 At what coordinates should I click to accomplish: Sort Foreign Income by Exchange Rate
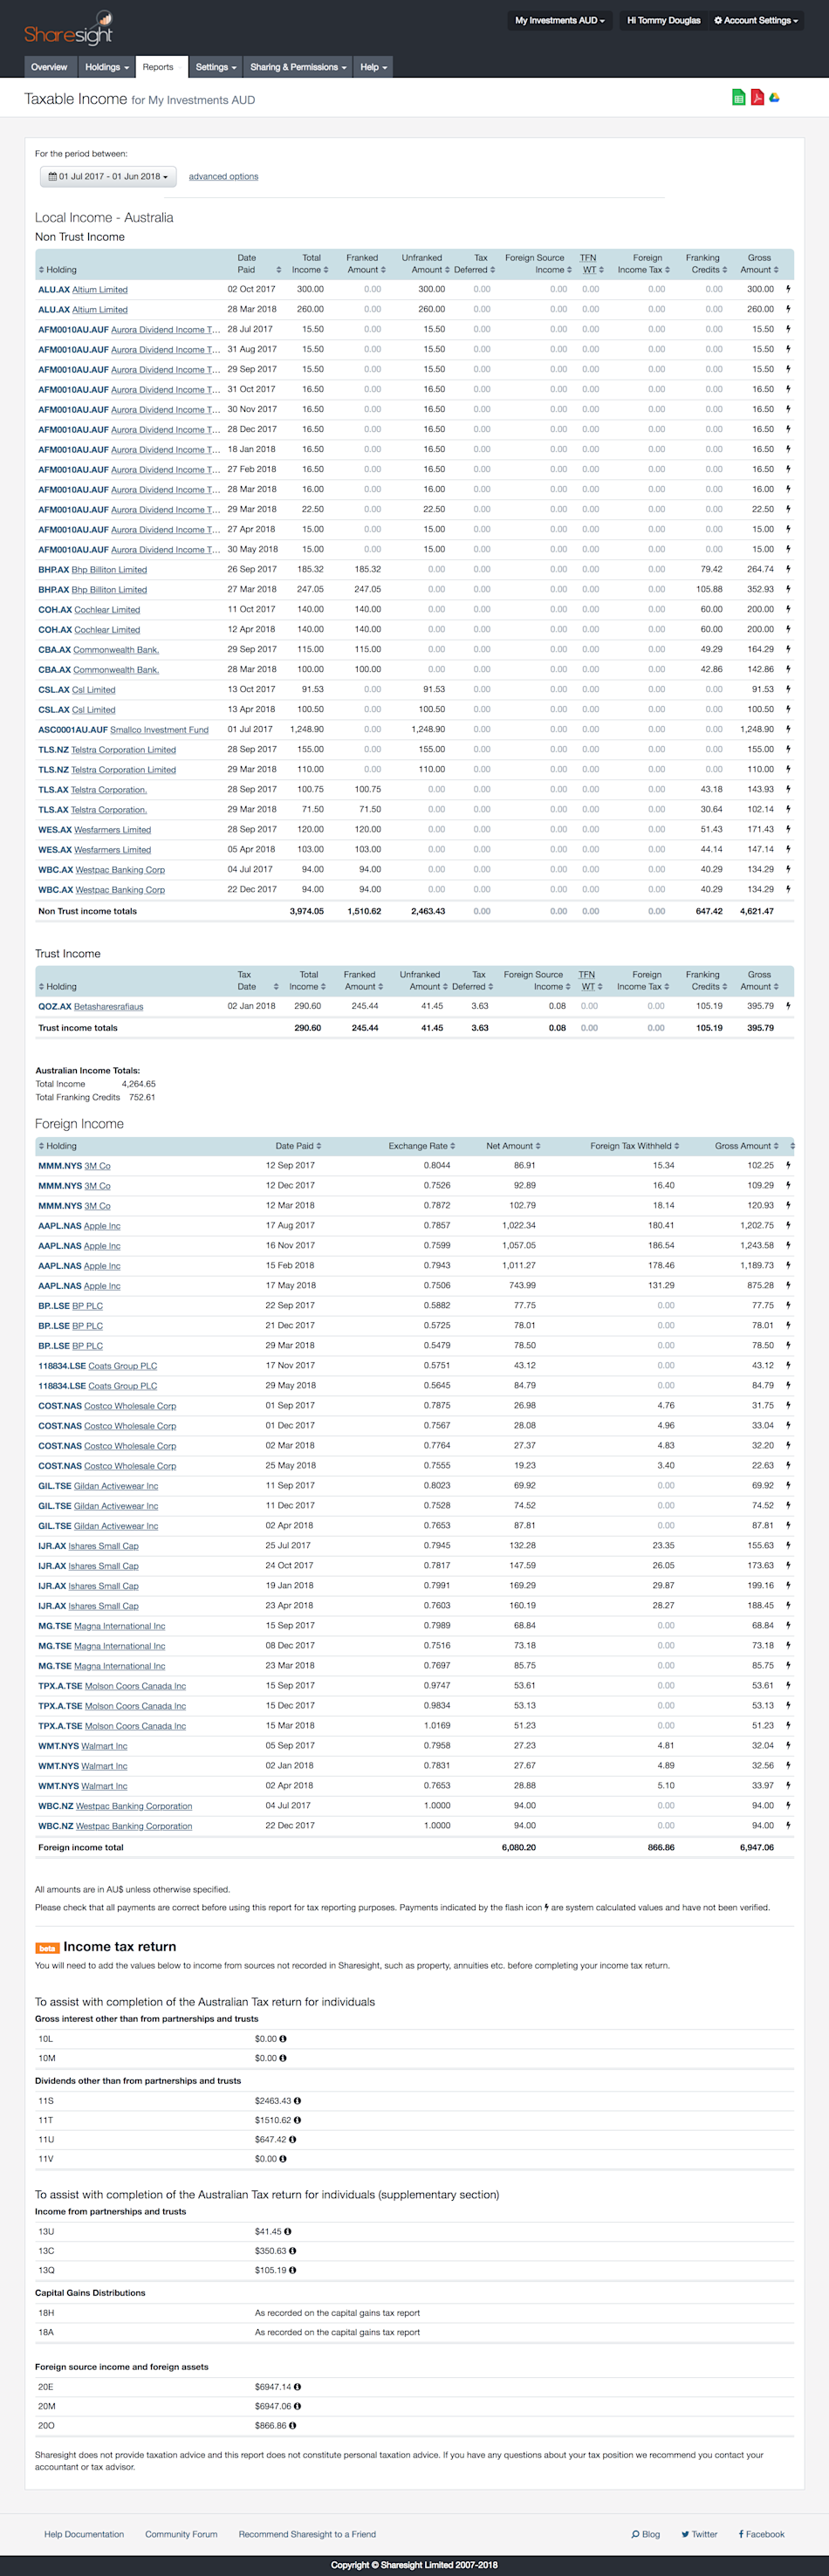pyautogui.click(x=421, y=1146)
